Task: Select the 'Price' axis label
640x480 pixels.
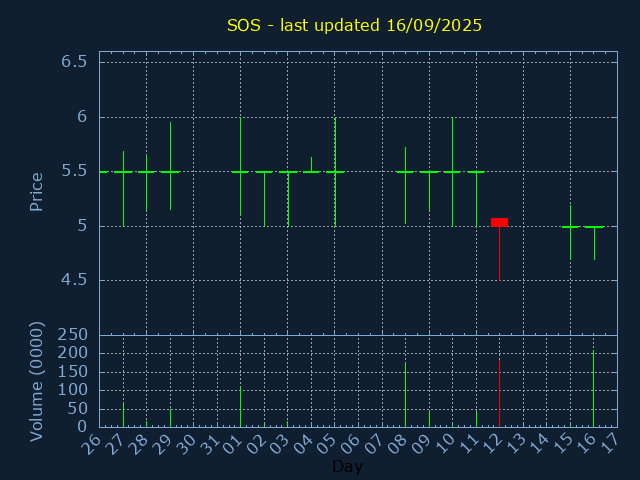Action: pyautogui.click(x=36, y=192)
